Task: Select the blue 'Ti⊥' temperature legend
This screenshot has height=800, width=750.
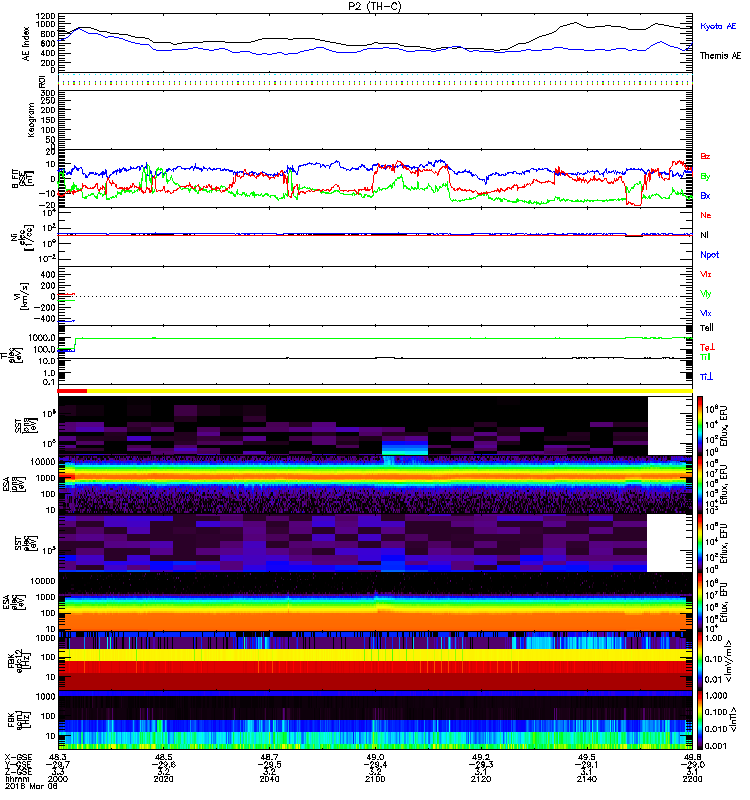Action: 706,377
